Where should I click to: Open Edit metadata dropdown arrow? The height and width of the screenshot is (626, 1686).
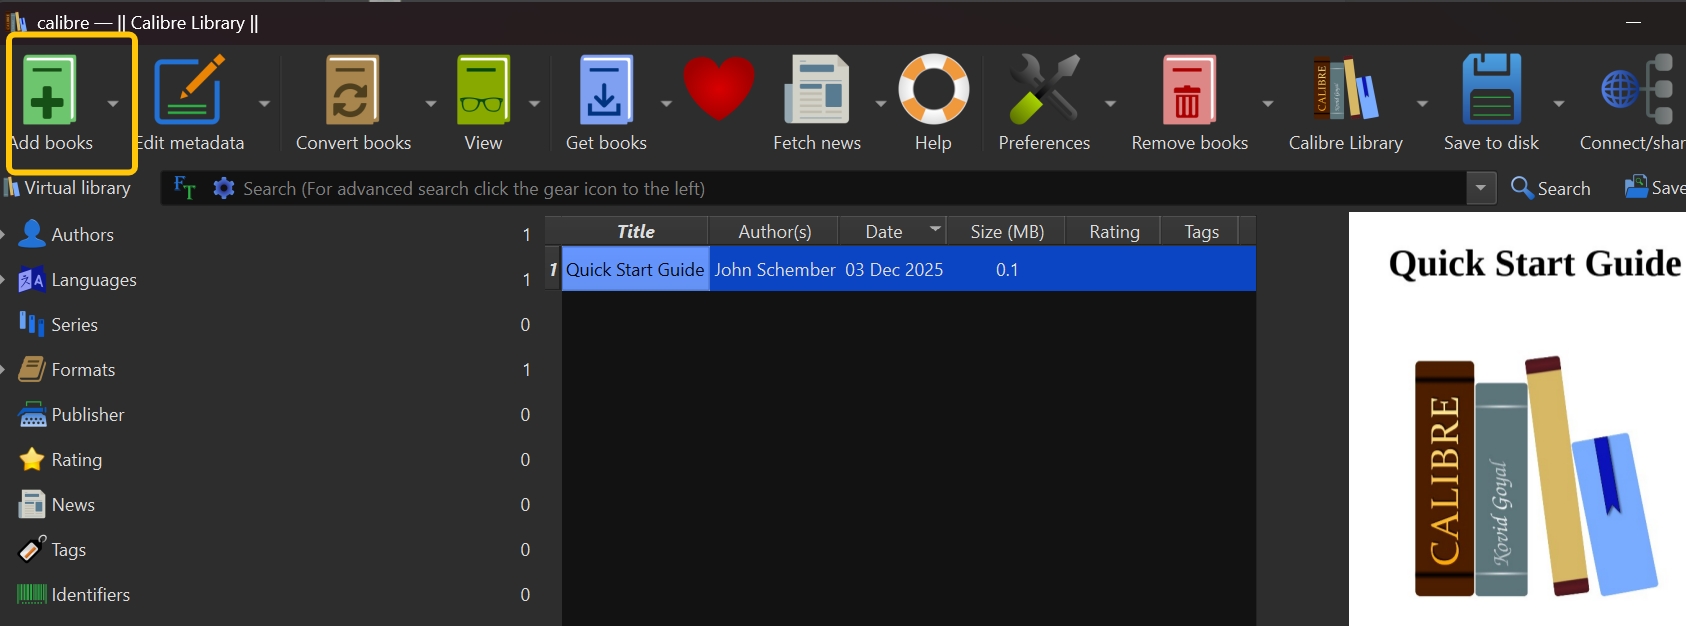264,103
